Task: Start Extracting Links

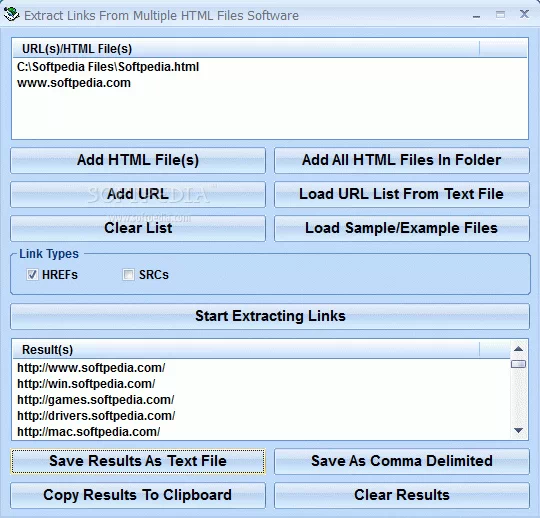Action: click(x=270, y=316)
